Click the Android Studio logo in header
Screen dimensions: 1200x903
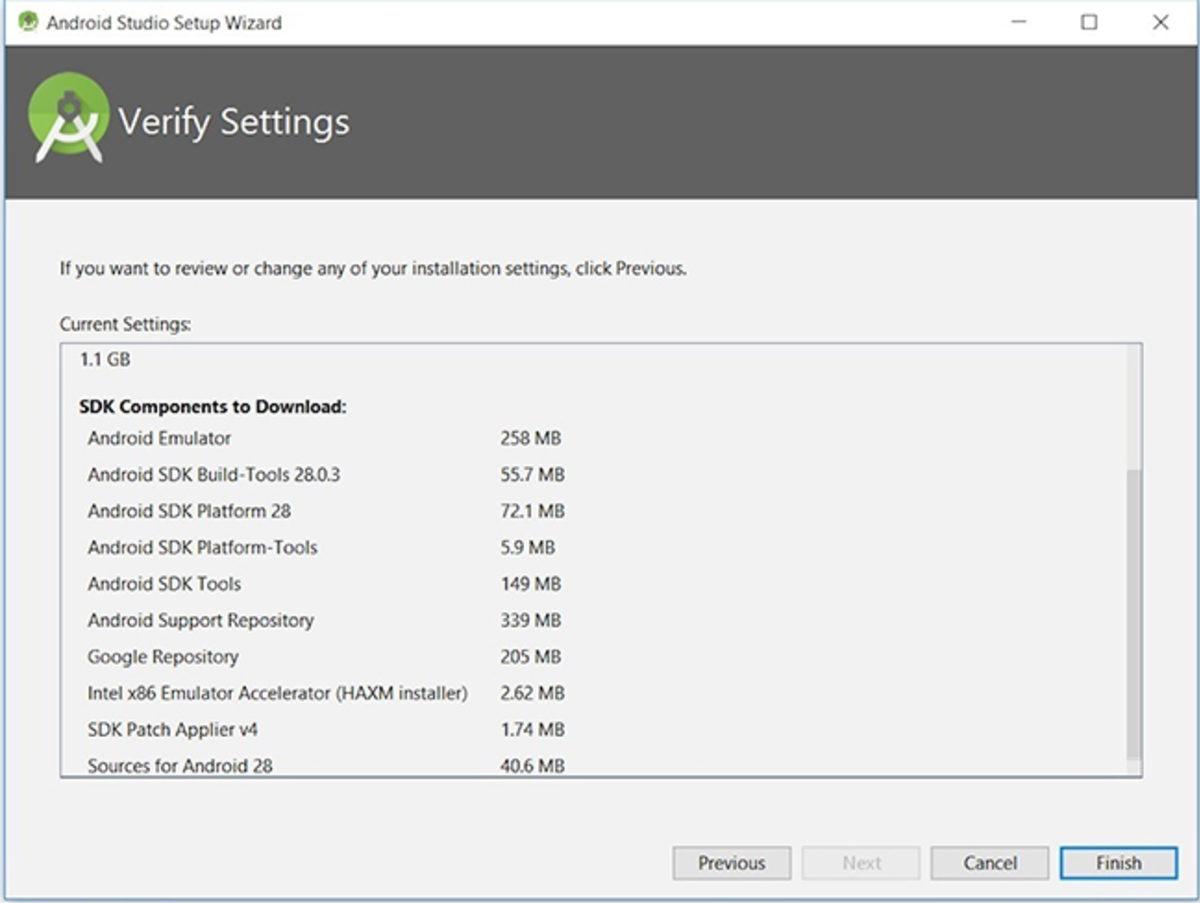[68, 121]
